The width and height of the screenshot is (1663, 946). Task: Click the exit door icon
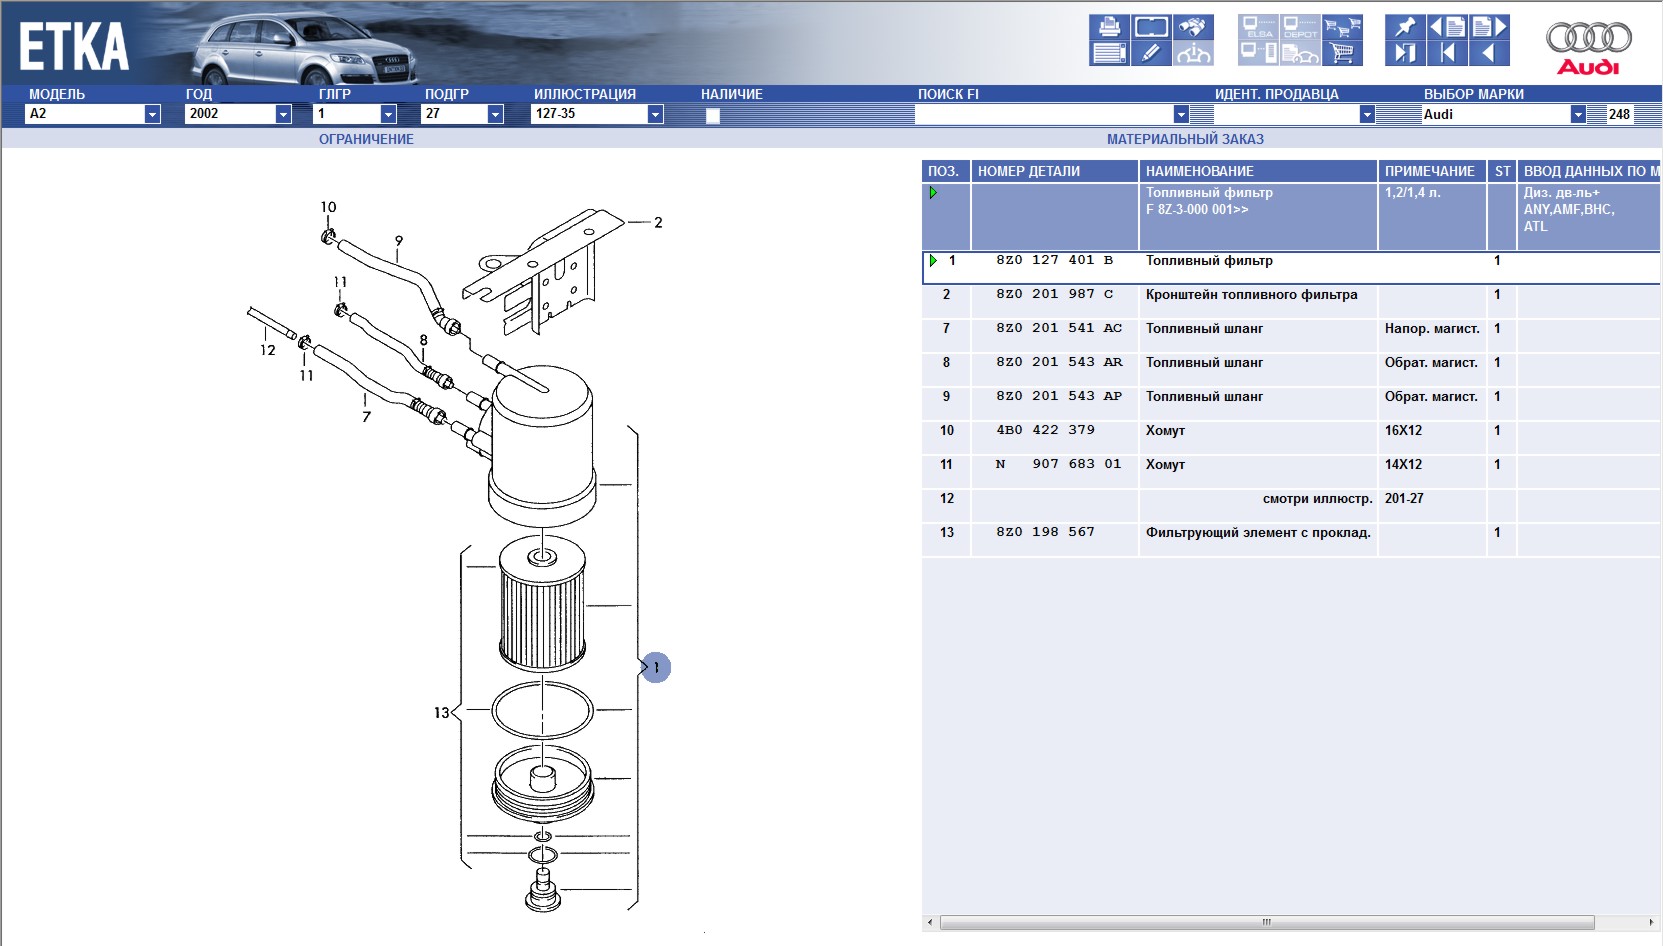[1405, 53]
